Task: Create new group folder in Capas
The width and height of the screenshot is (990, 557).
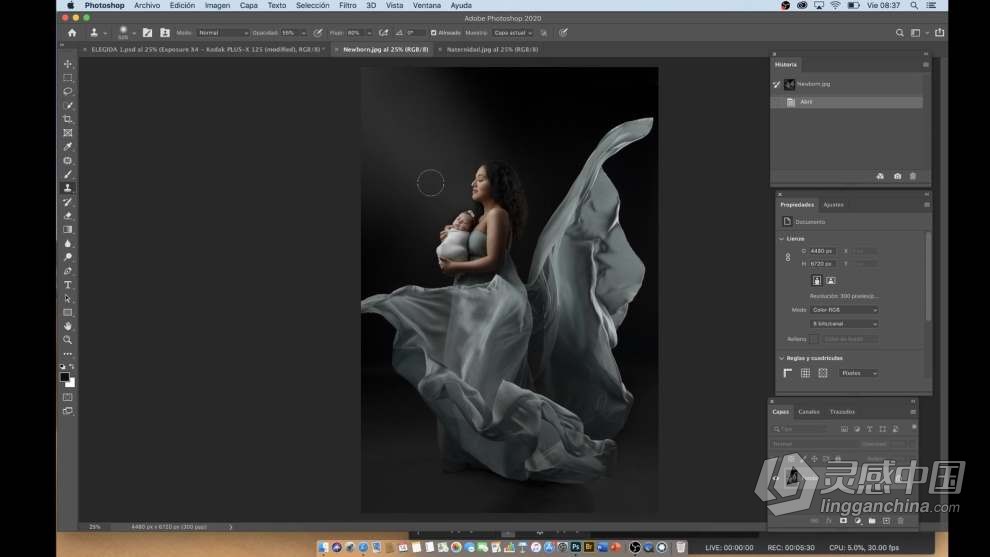Action: coord(872,521)
